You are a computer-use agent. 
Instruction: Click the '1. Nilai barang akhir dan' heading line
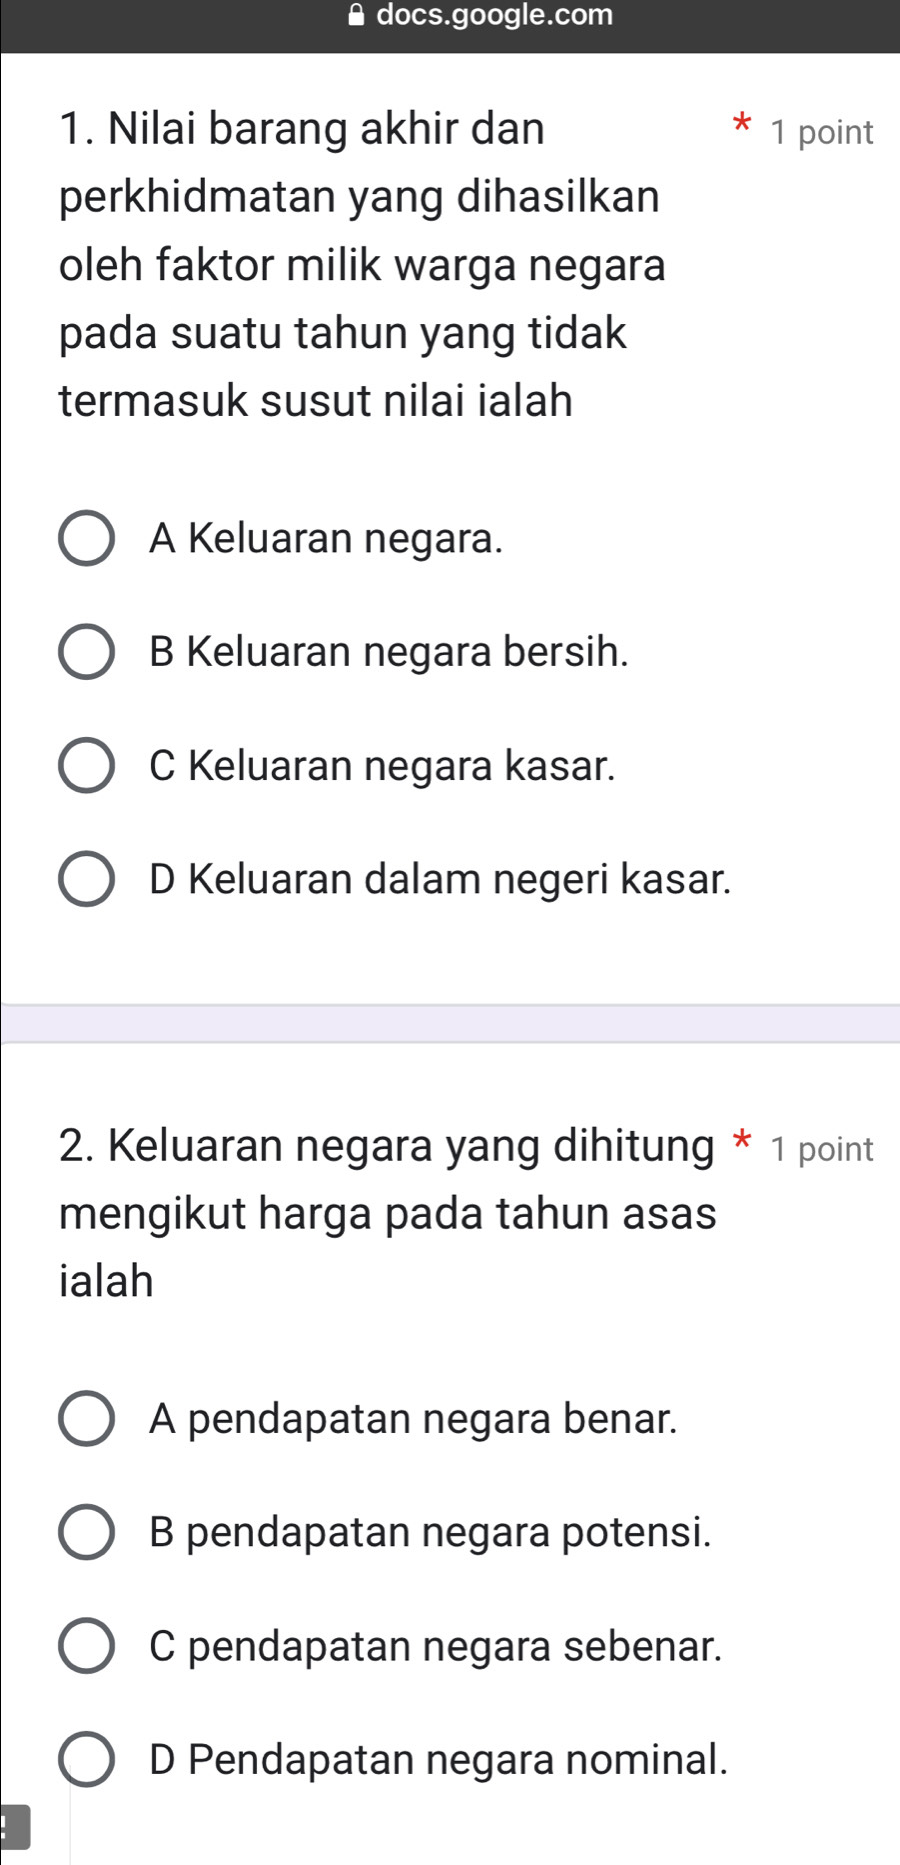pyautogui.click(x=302, y=129)
